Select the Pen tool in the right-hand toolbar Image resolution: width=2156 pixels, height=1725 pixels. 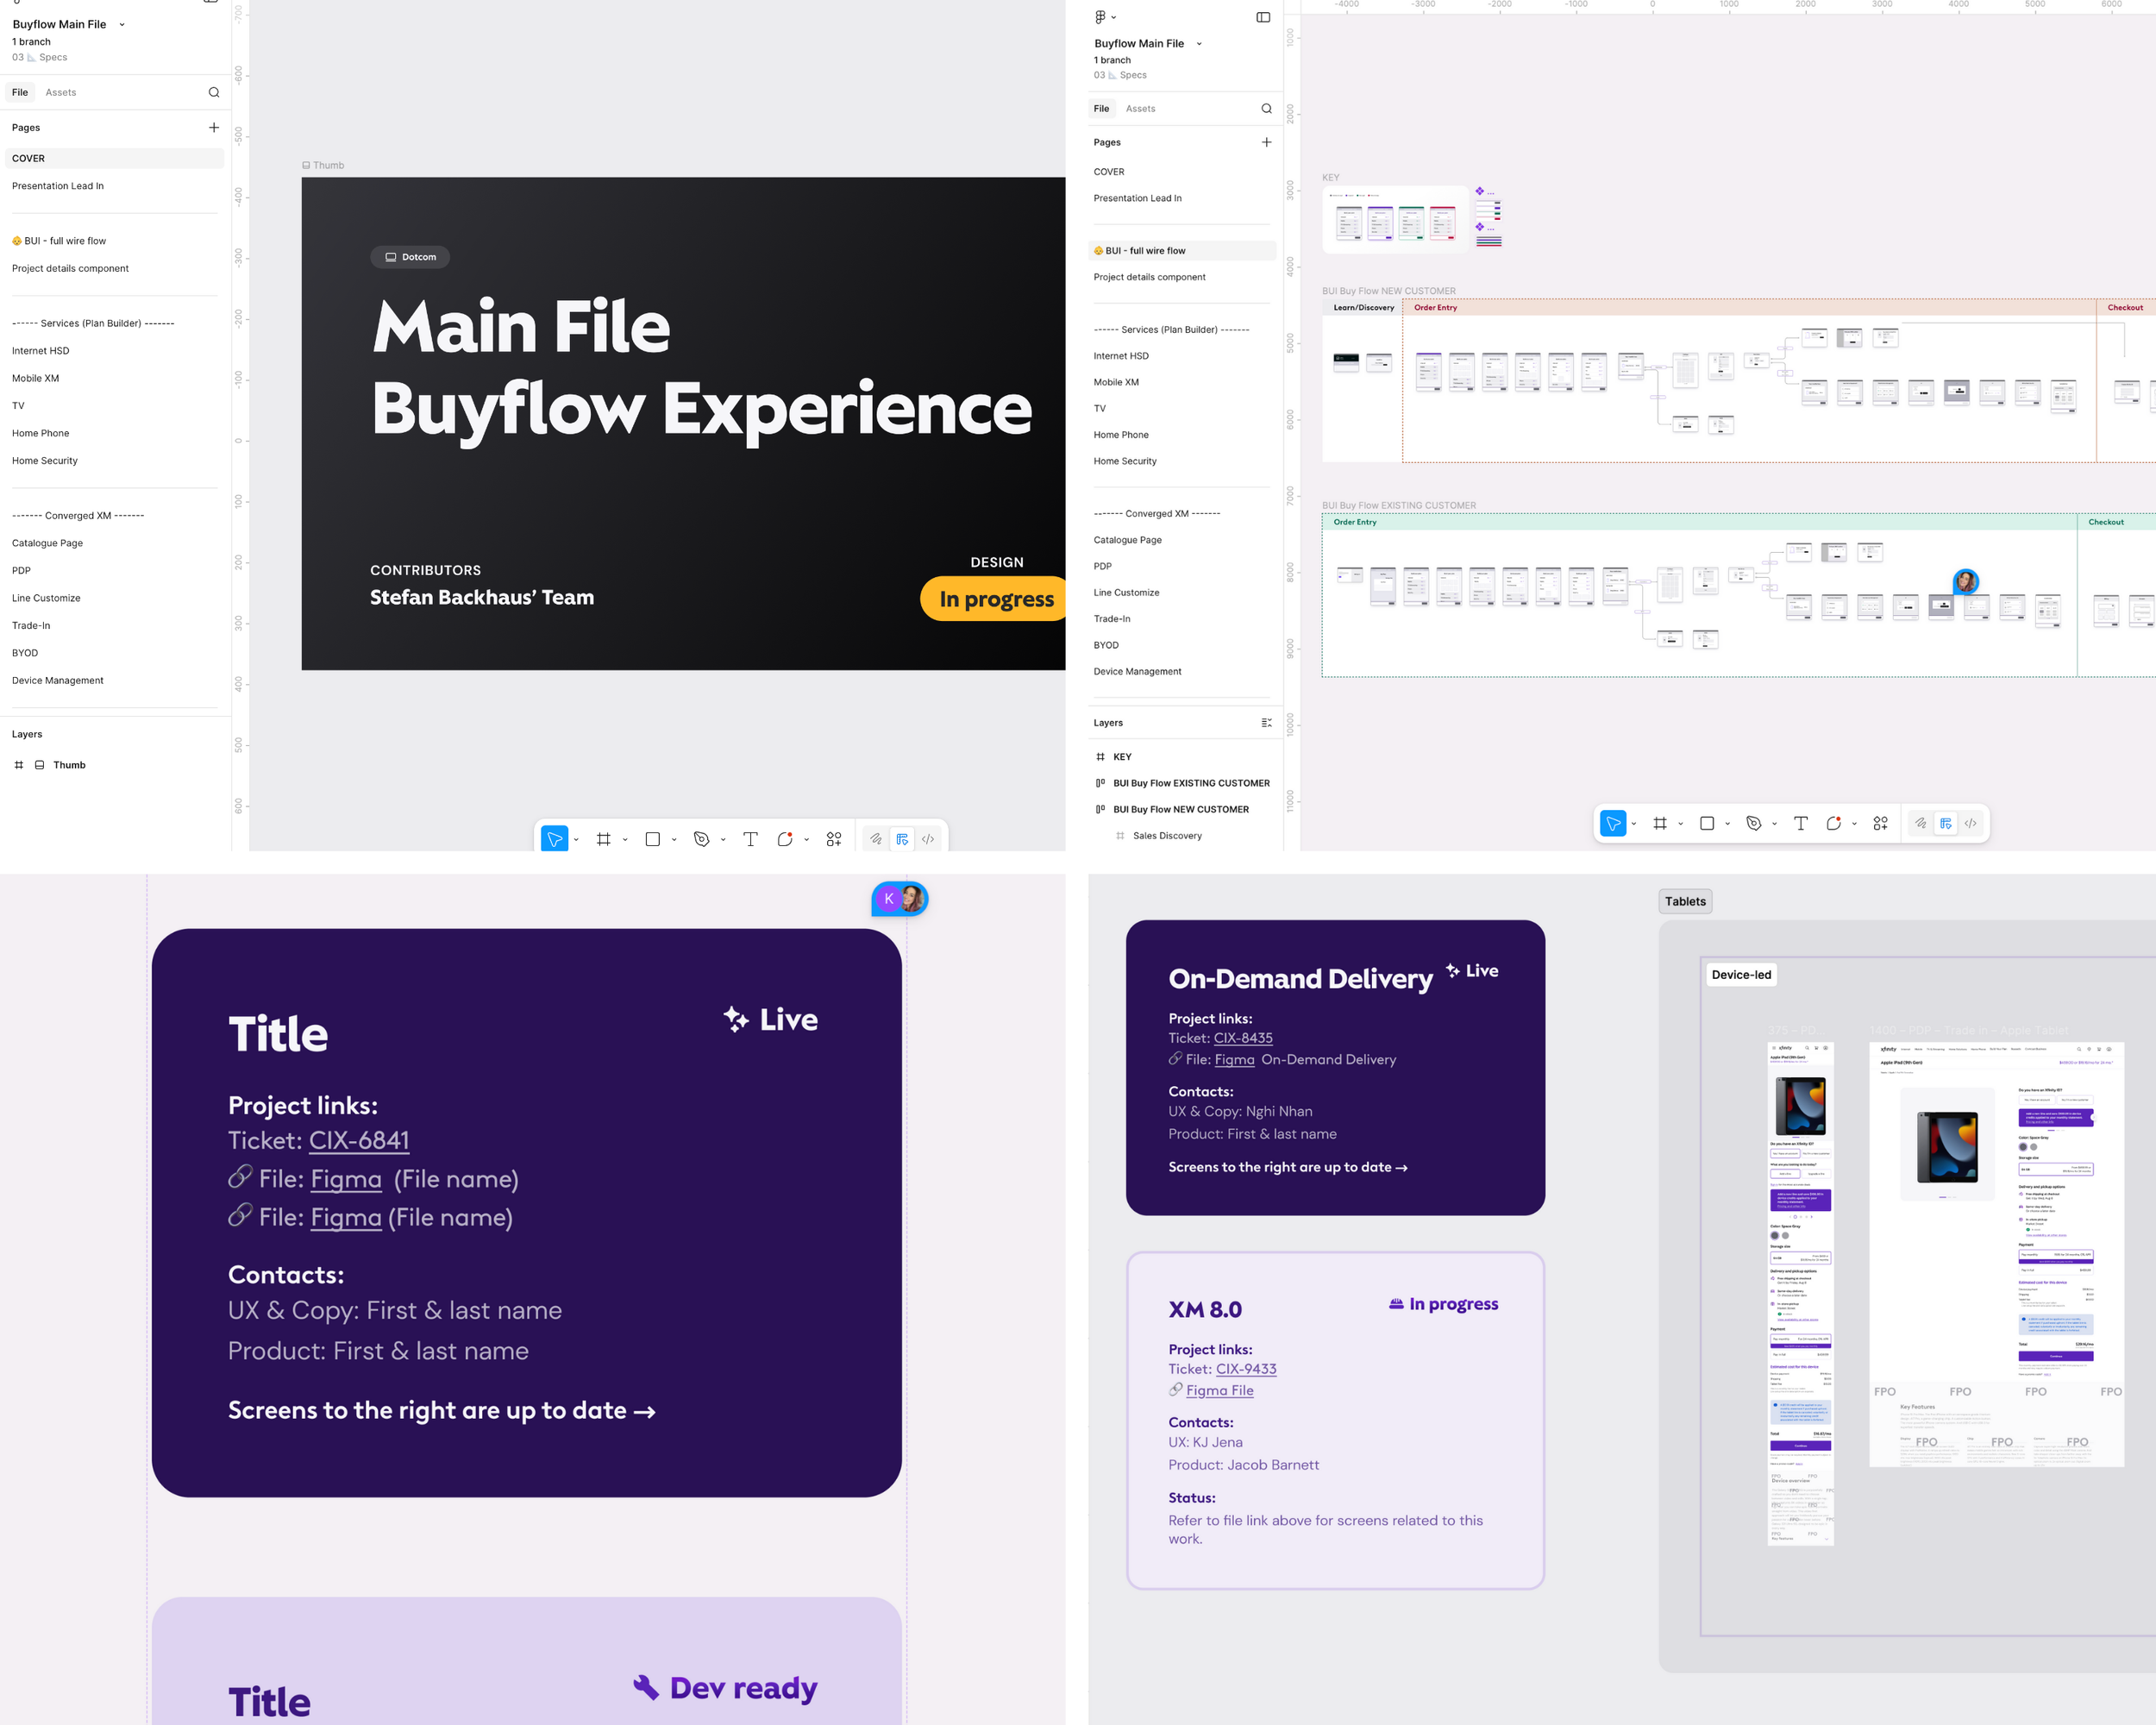(1753, 823)
